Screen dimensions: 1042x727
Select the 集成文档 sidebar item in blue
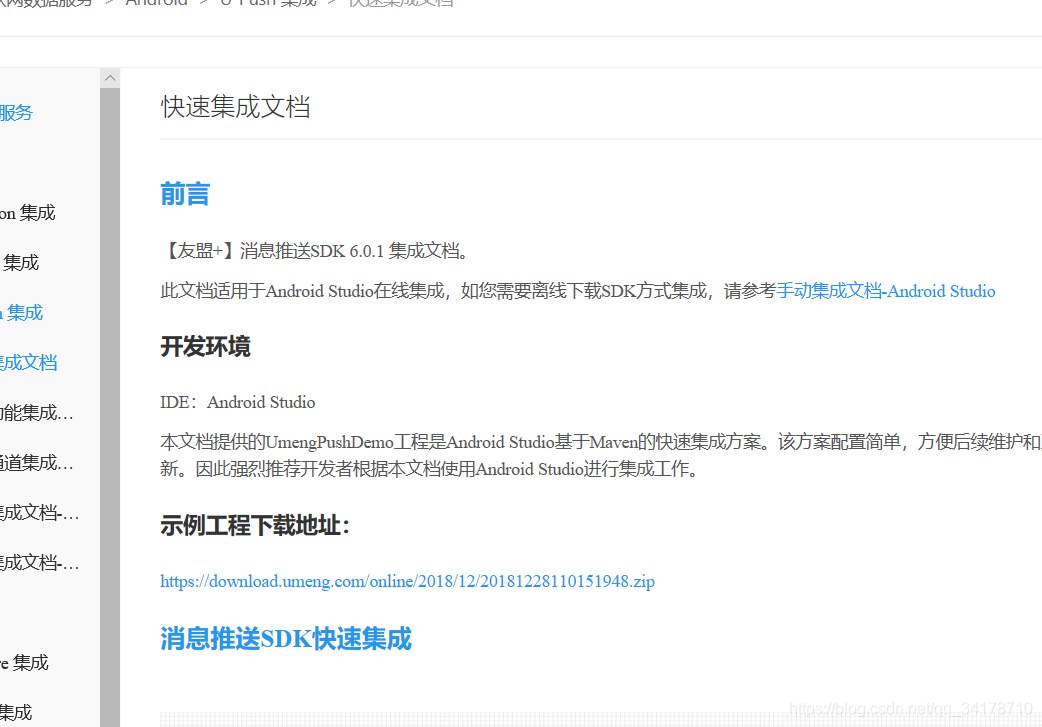coord(29,362)
